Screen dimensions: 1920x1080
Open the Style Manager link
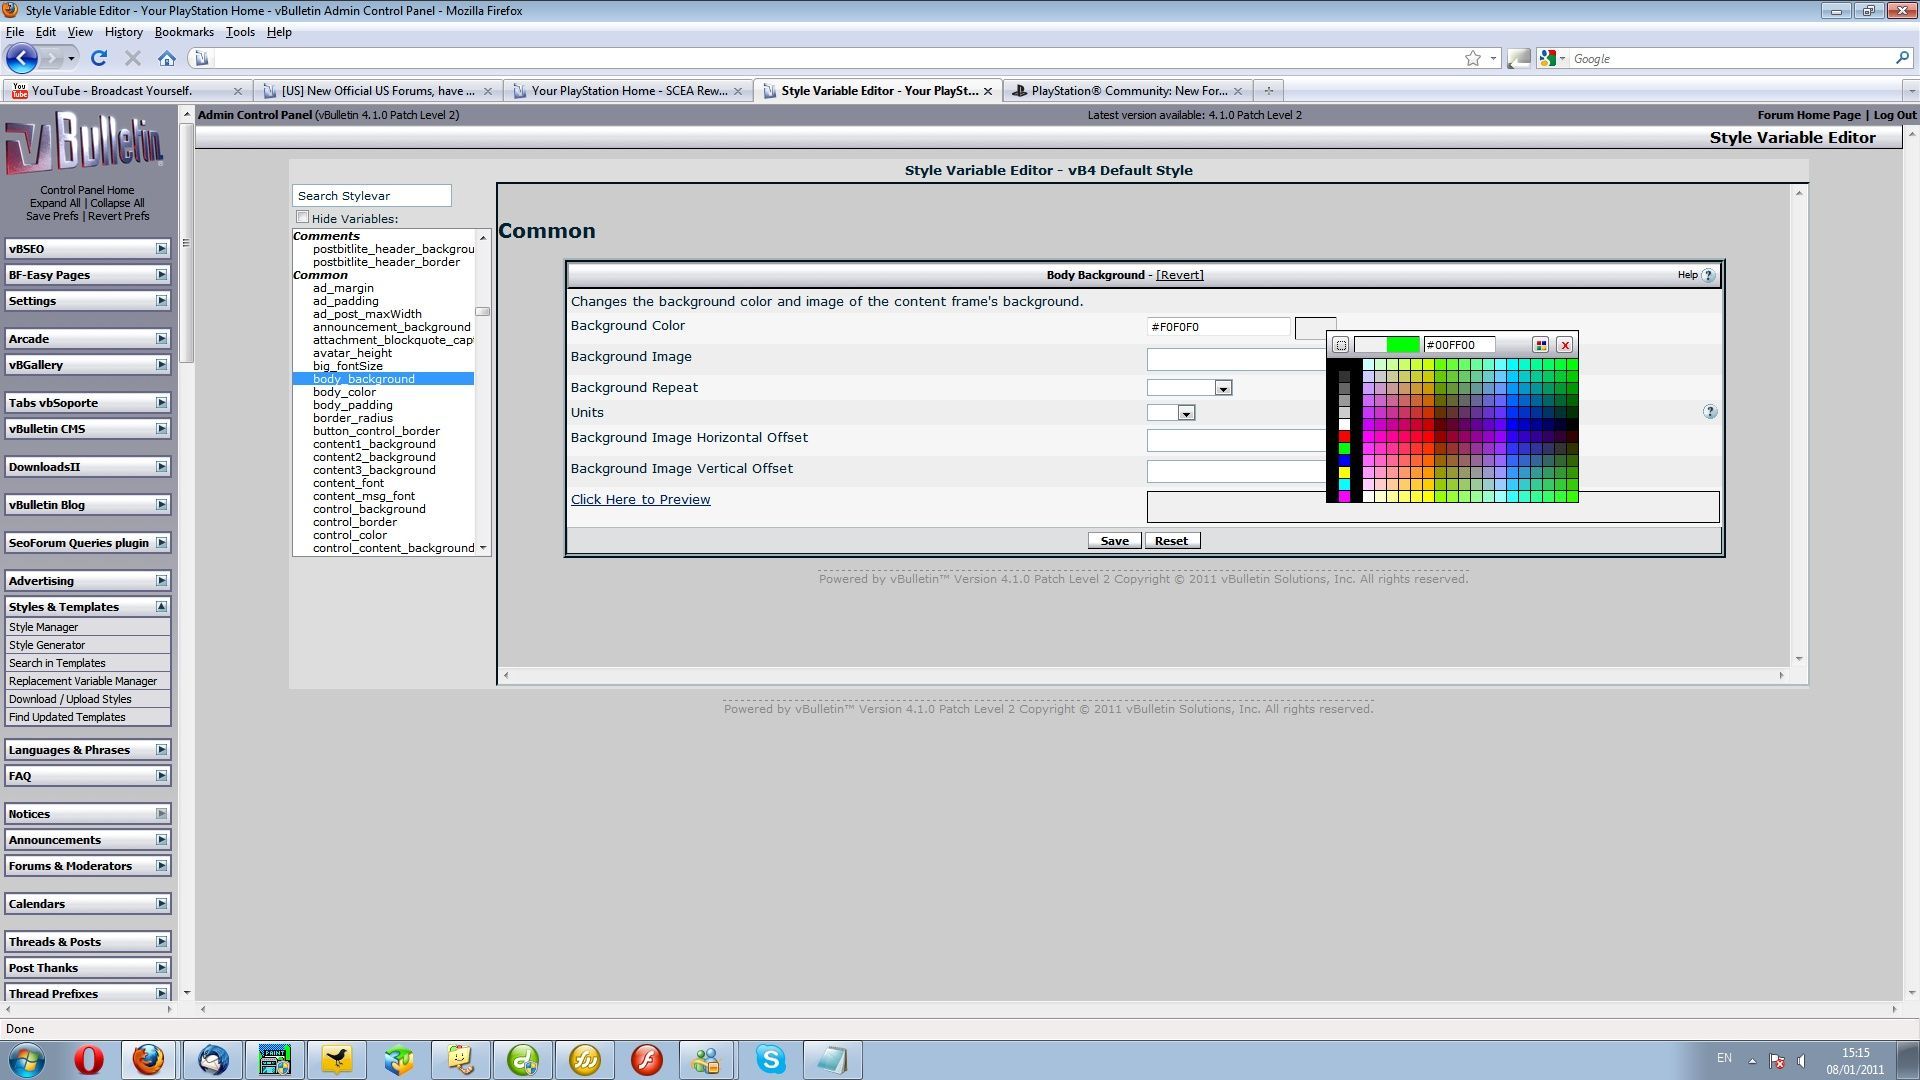pos(44,627)
